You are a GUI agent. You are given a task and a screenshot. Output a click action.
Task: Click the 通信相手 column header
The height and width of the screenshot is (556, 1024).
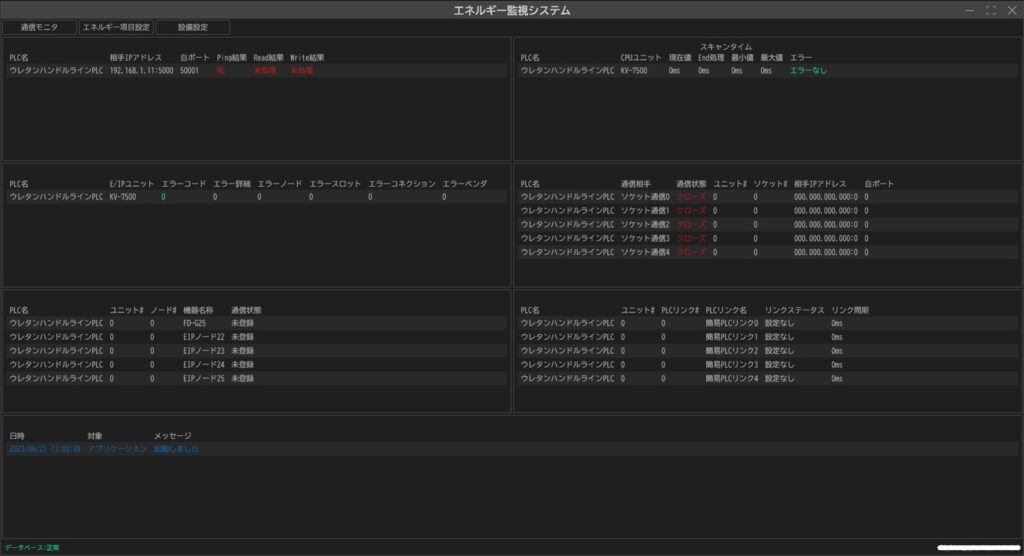coord(635,184)
